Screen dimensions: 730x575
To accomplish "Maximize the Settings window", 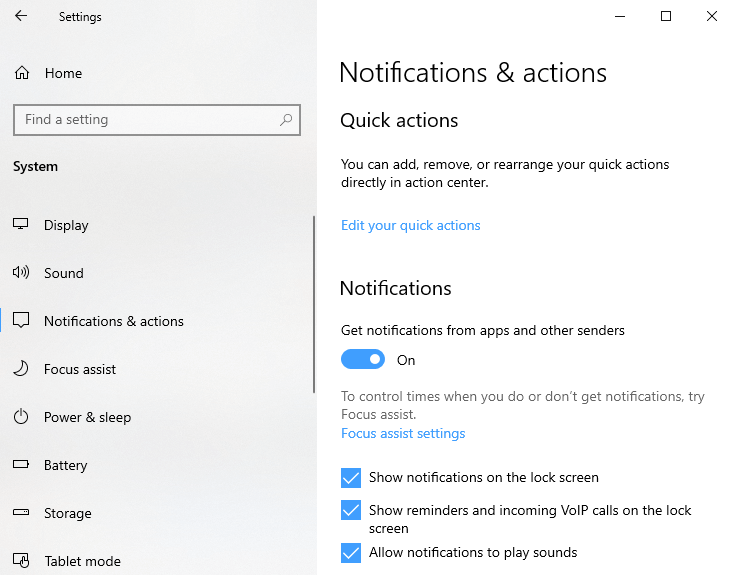I will 666,16.
